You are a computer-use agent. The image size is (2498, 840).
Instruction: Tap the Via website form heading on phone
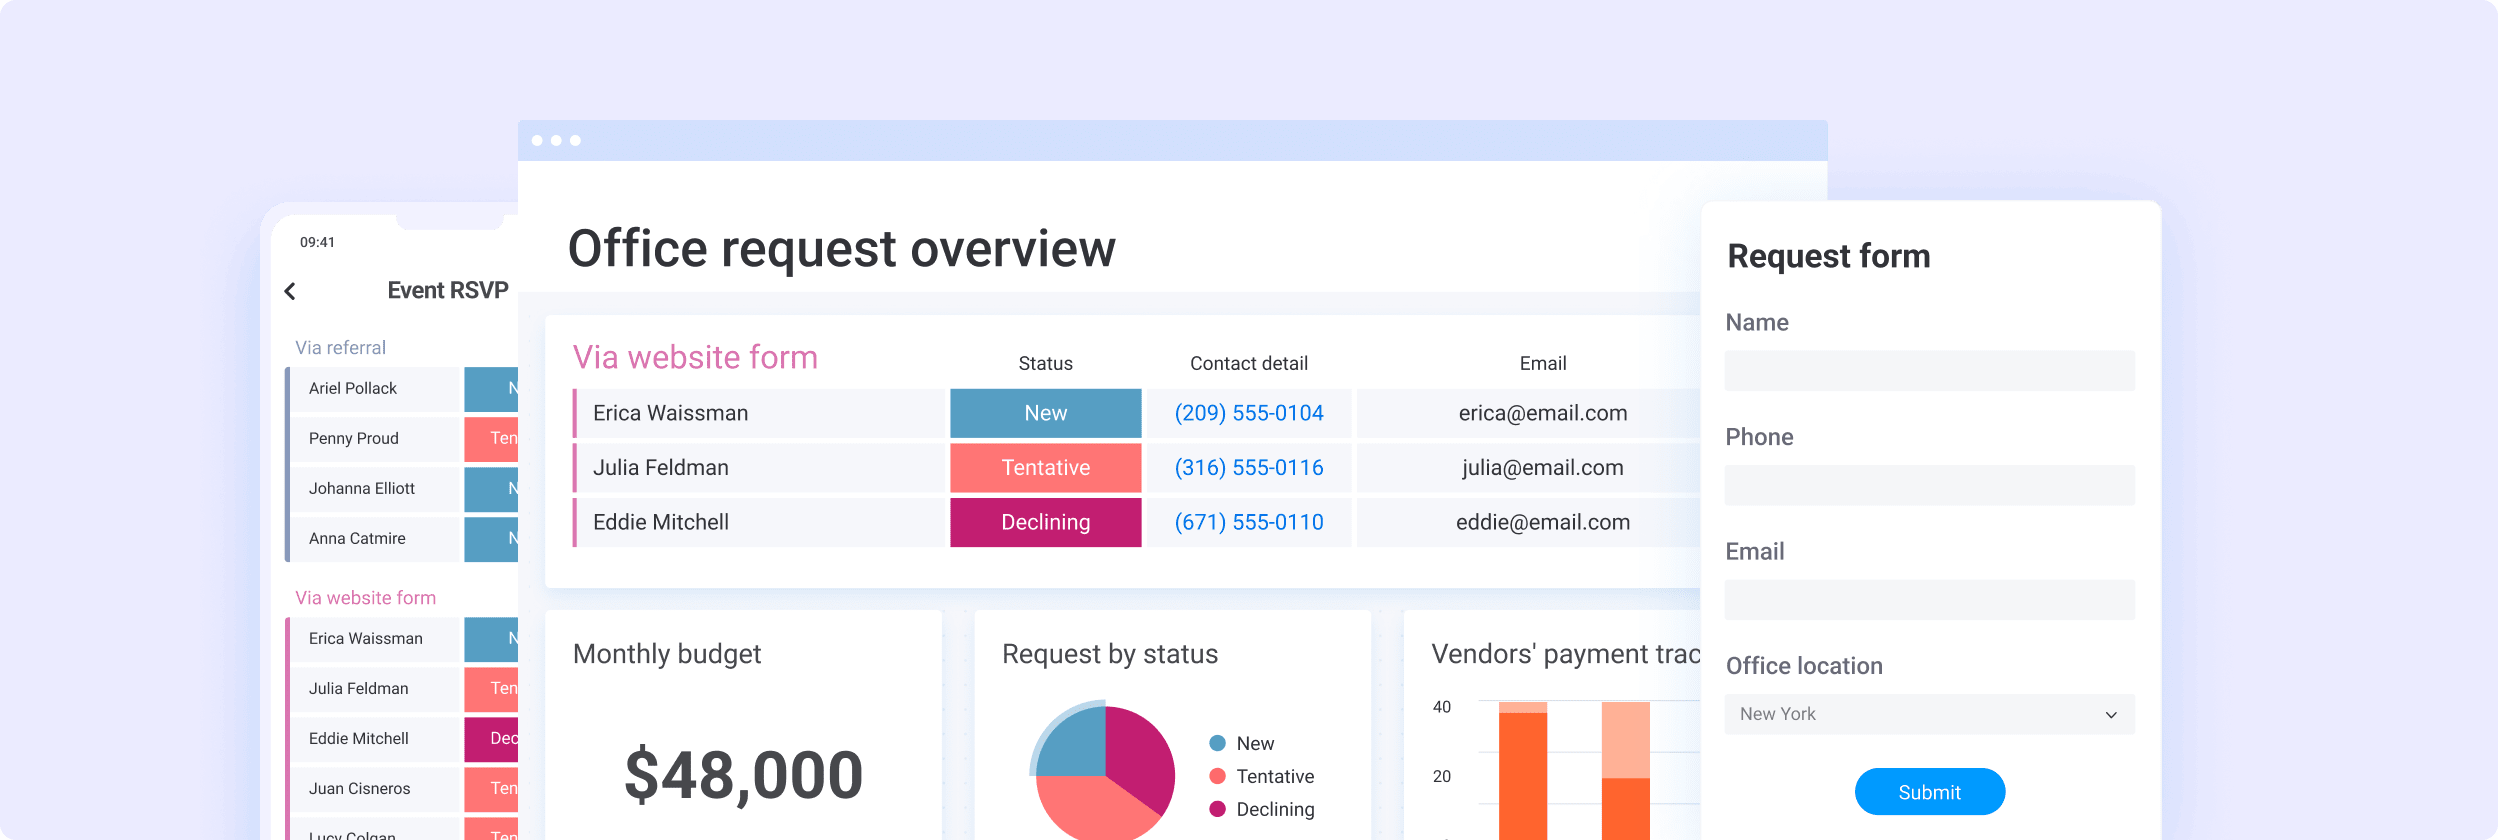(365, 597)
